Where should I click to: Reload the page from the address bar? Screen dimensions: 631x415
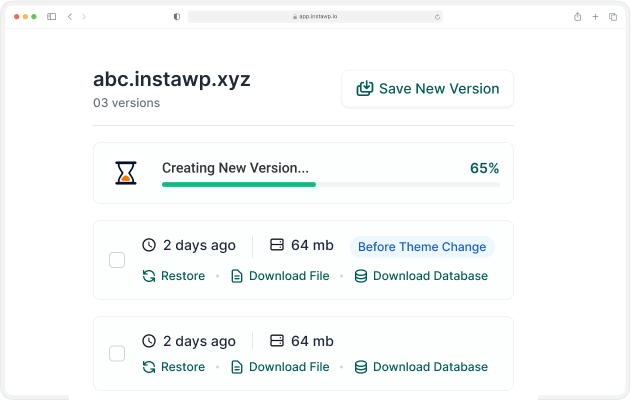pyautogui.click(x=437, y=17)
